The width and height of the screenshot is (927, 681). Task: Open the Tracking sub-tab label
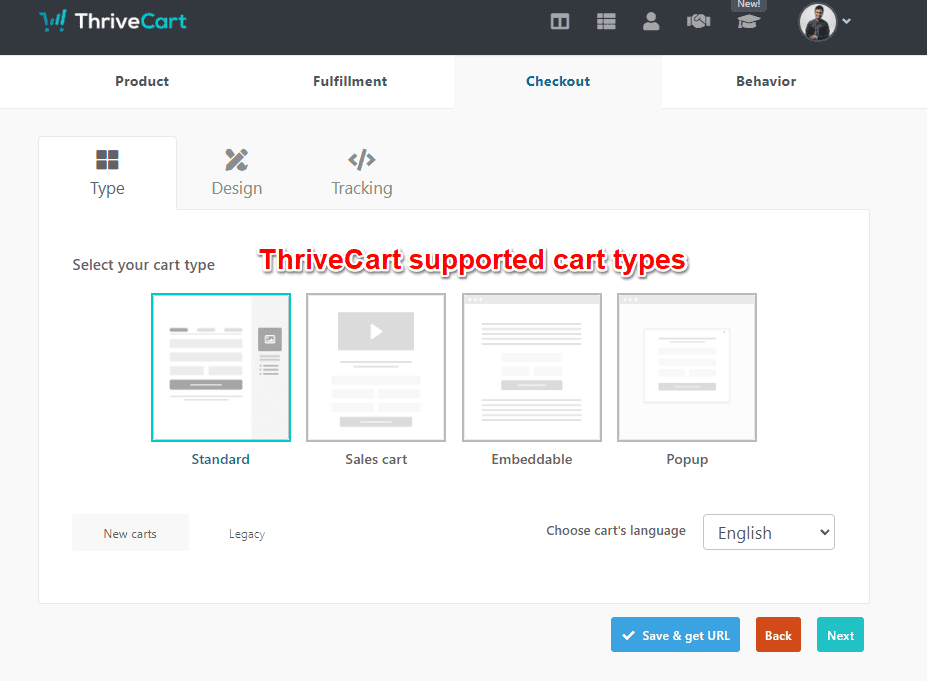coord(362,188)
